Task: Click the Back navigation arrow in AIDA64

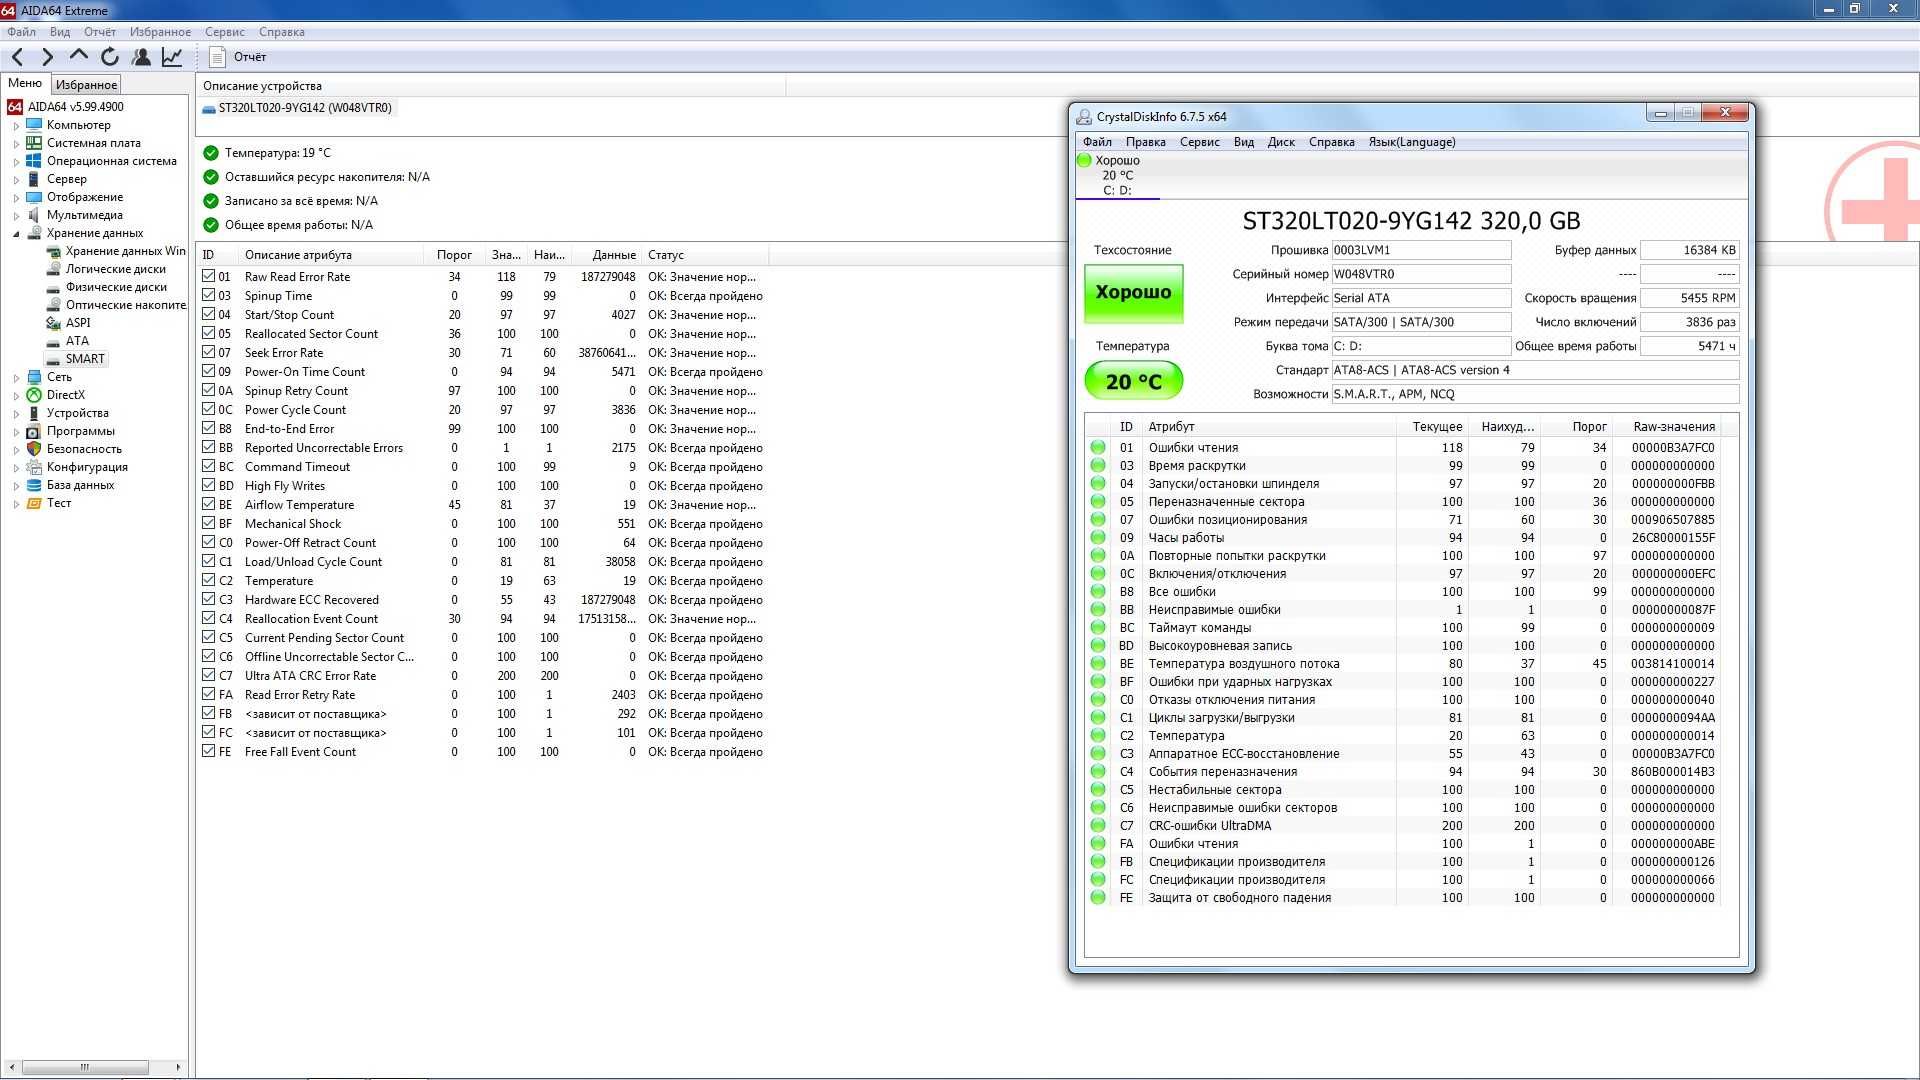Action: pos(17,57)
